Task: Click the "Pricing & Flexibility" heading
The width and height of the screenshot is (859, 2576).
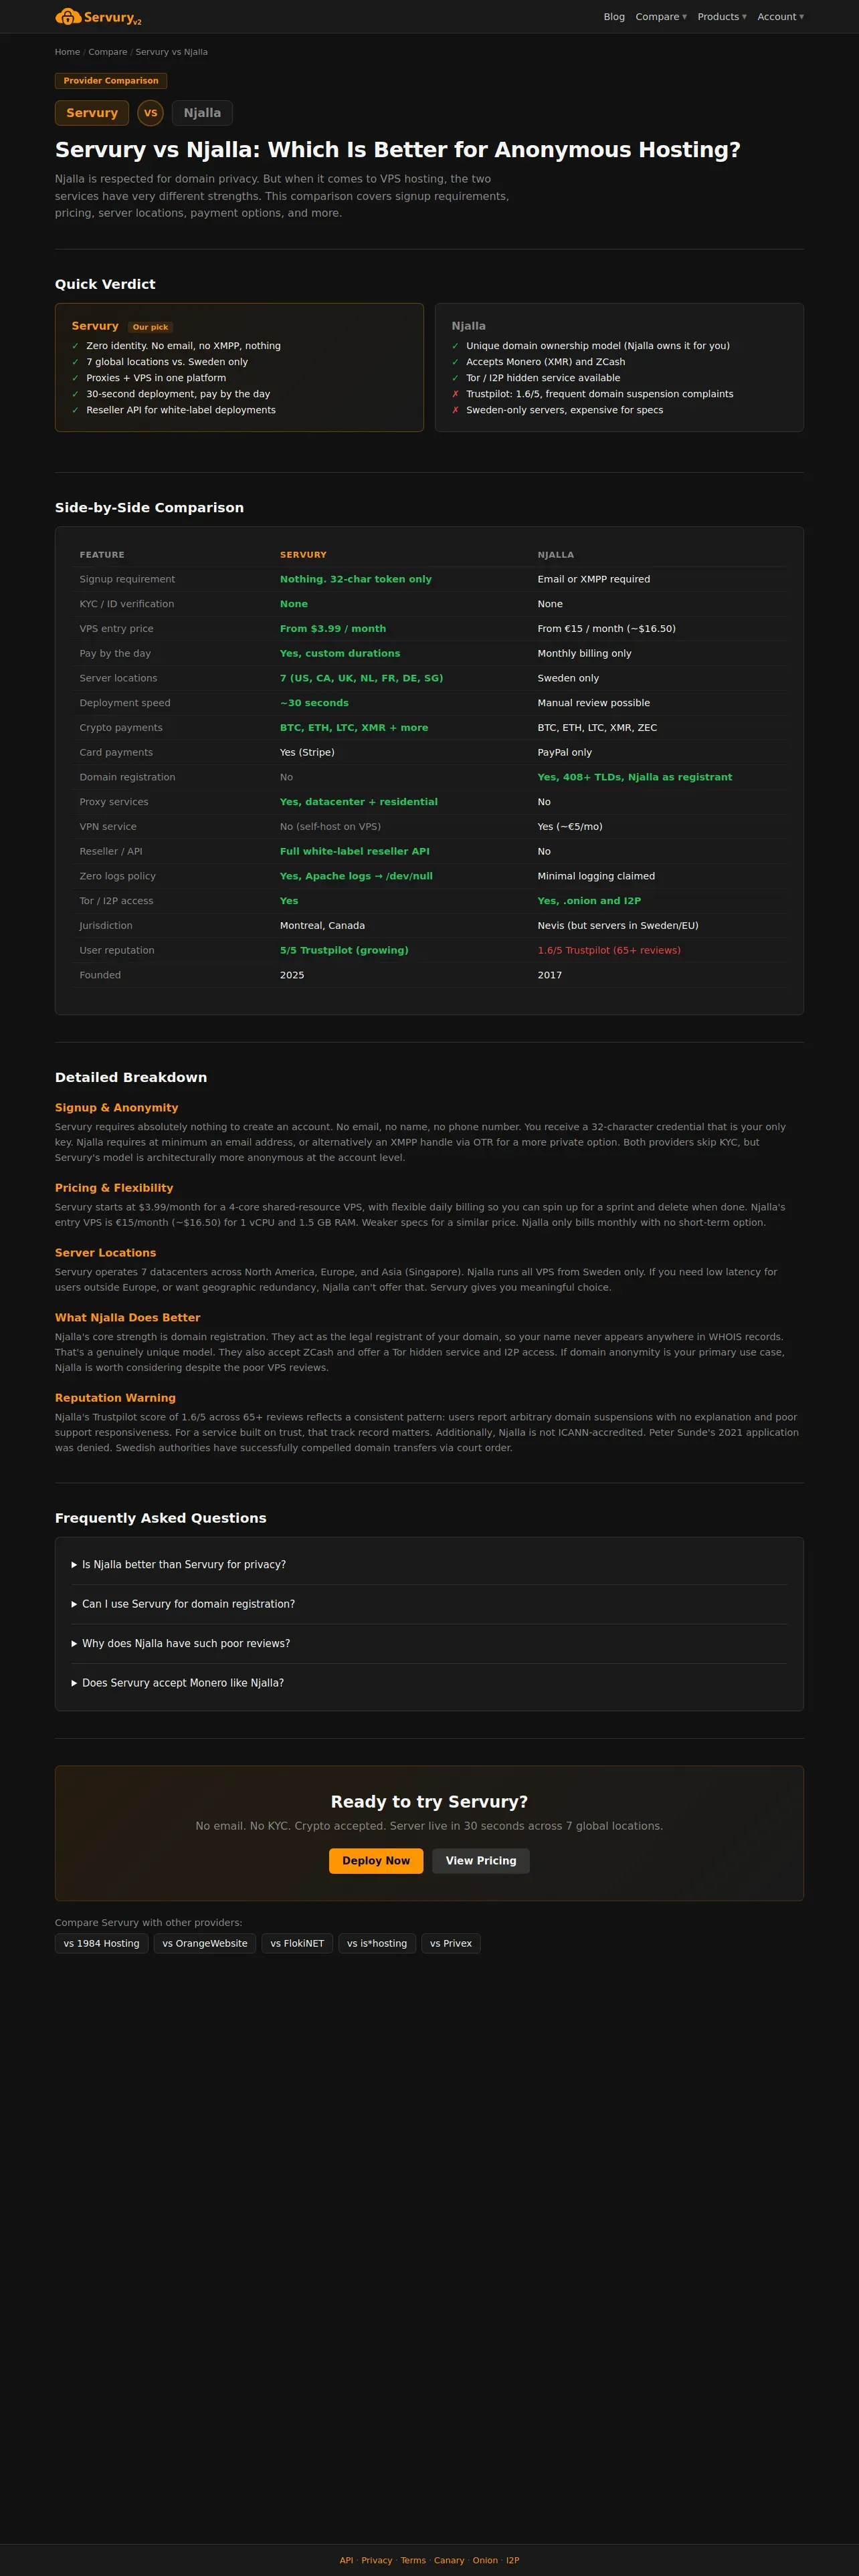Action: (114, 1188)
